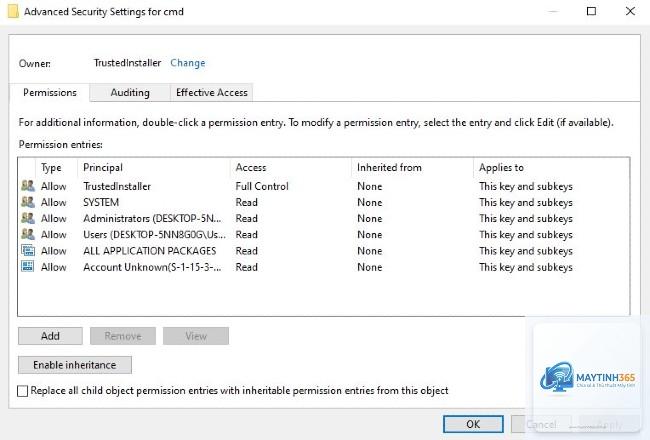Click the View button
This screenshot has width=650, height=440.
click(196, 336)
